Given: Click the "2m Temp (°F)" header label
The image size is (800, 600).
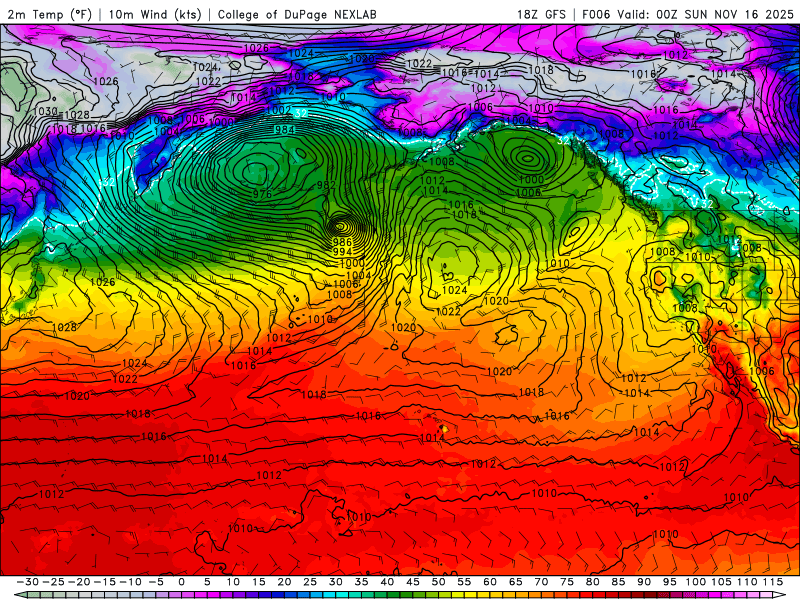Looking at the screenshot, I should (x=49, y=14).
